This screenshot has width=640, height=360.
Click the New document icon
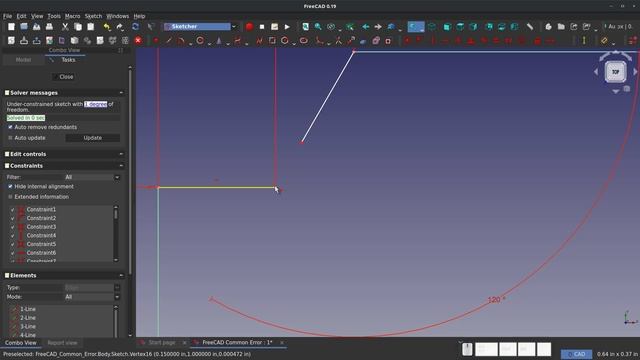point(11,27)
